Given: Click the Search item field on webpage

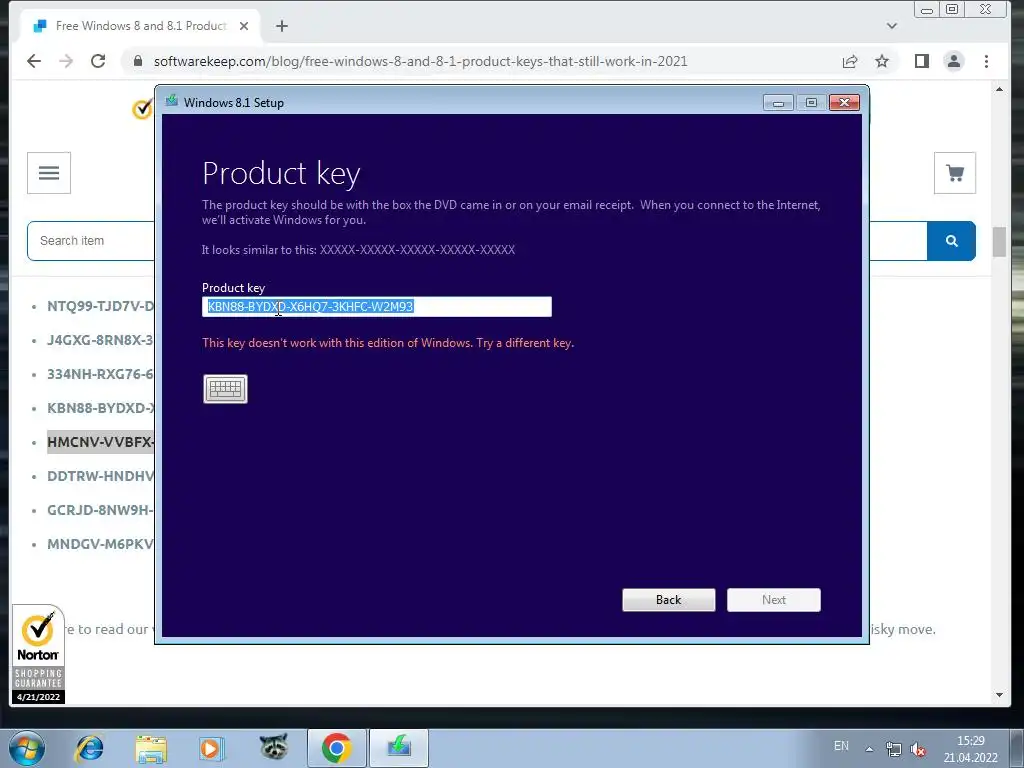Looking at the screenshot, I should pyautogui.click(x=91, y=241).
